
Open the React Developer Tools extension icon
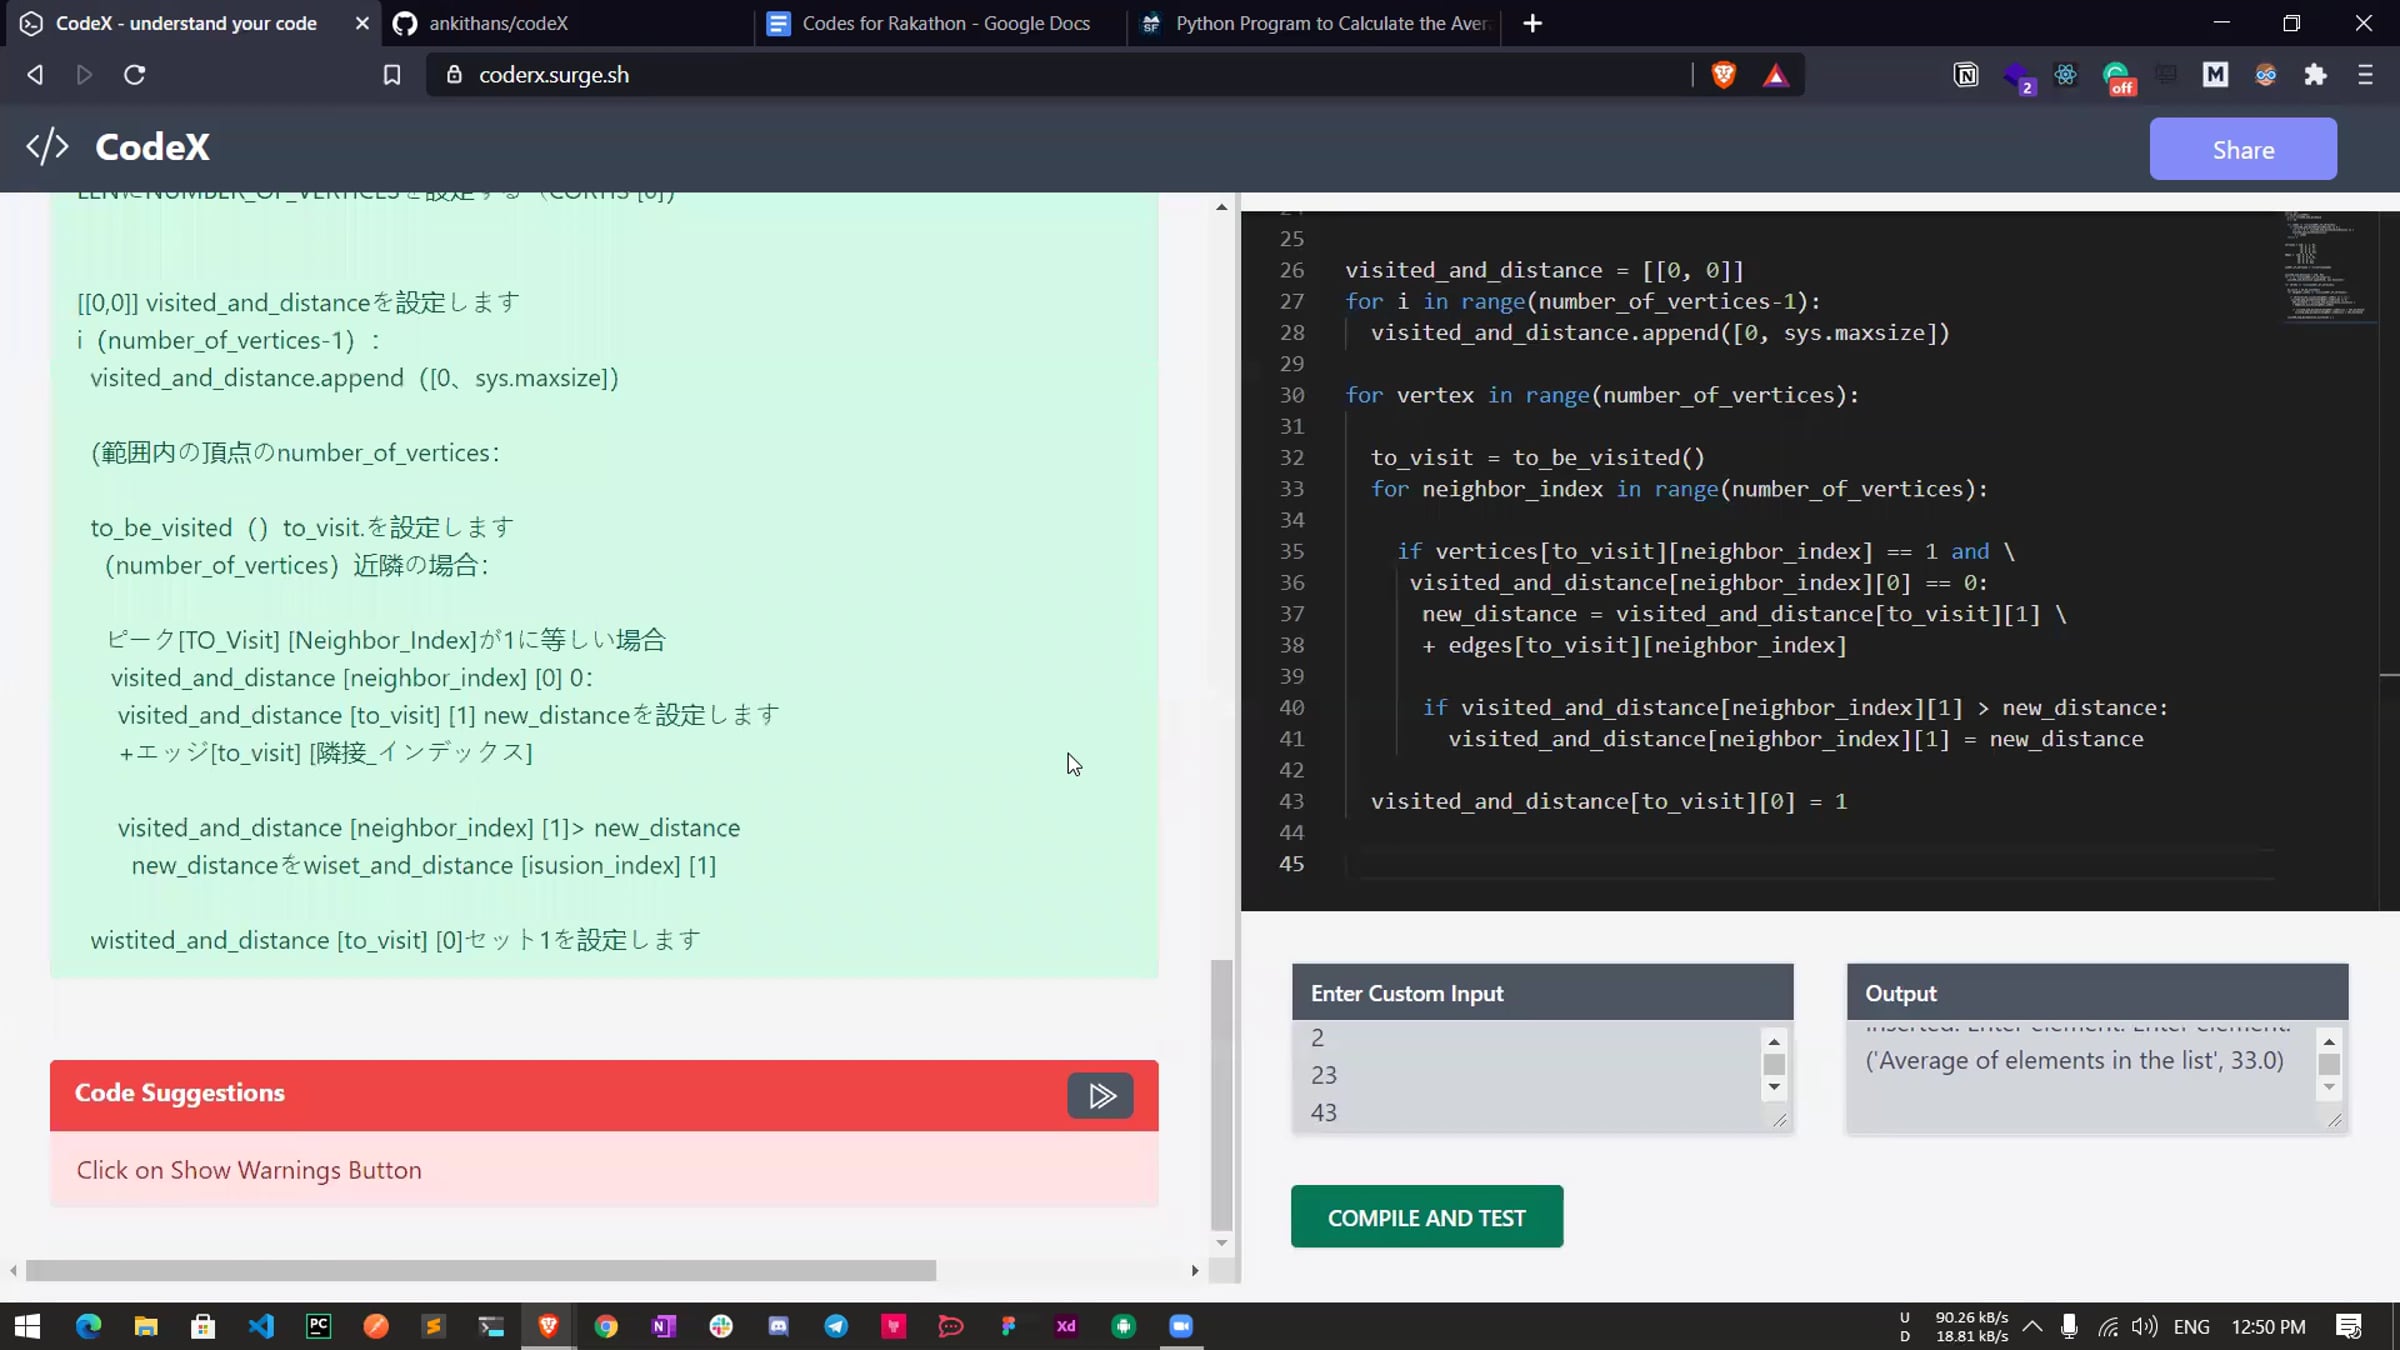2065,75
